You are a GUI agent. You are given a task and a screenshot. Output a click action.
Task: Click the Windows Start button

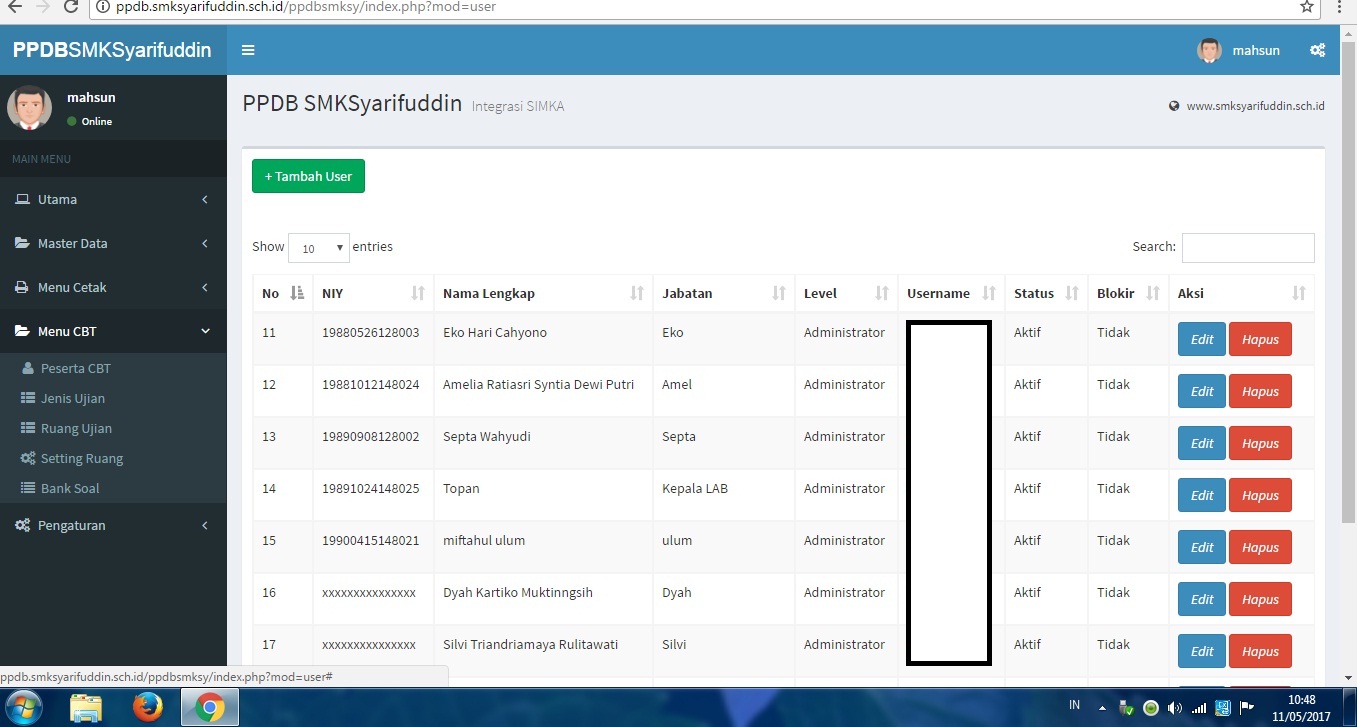[x=22, y=708]
